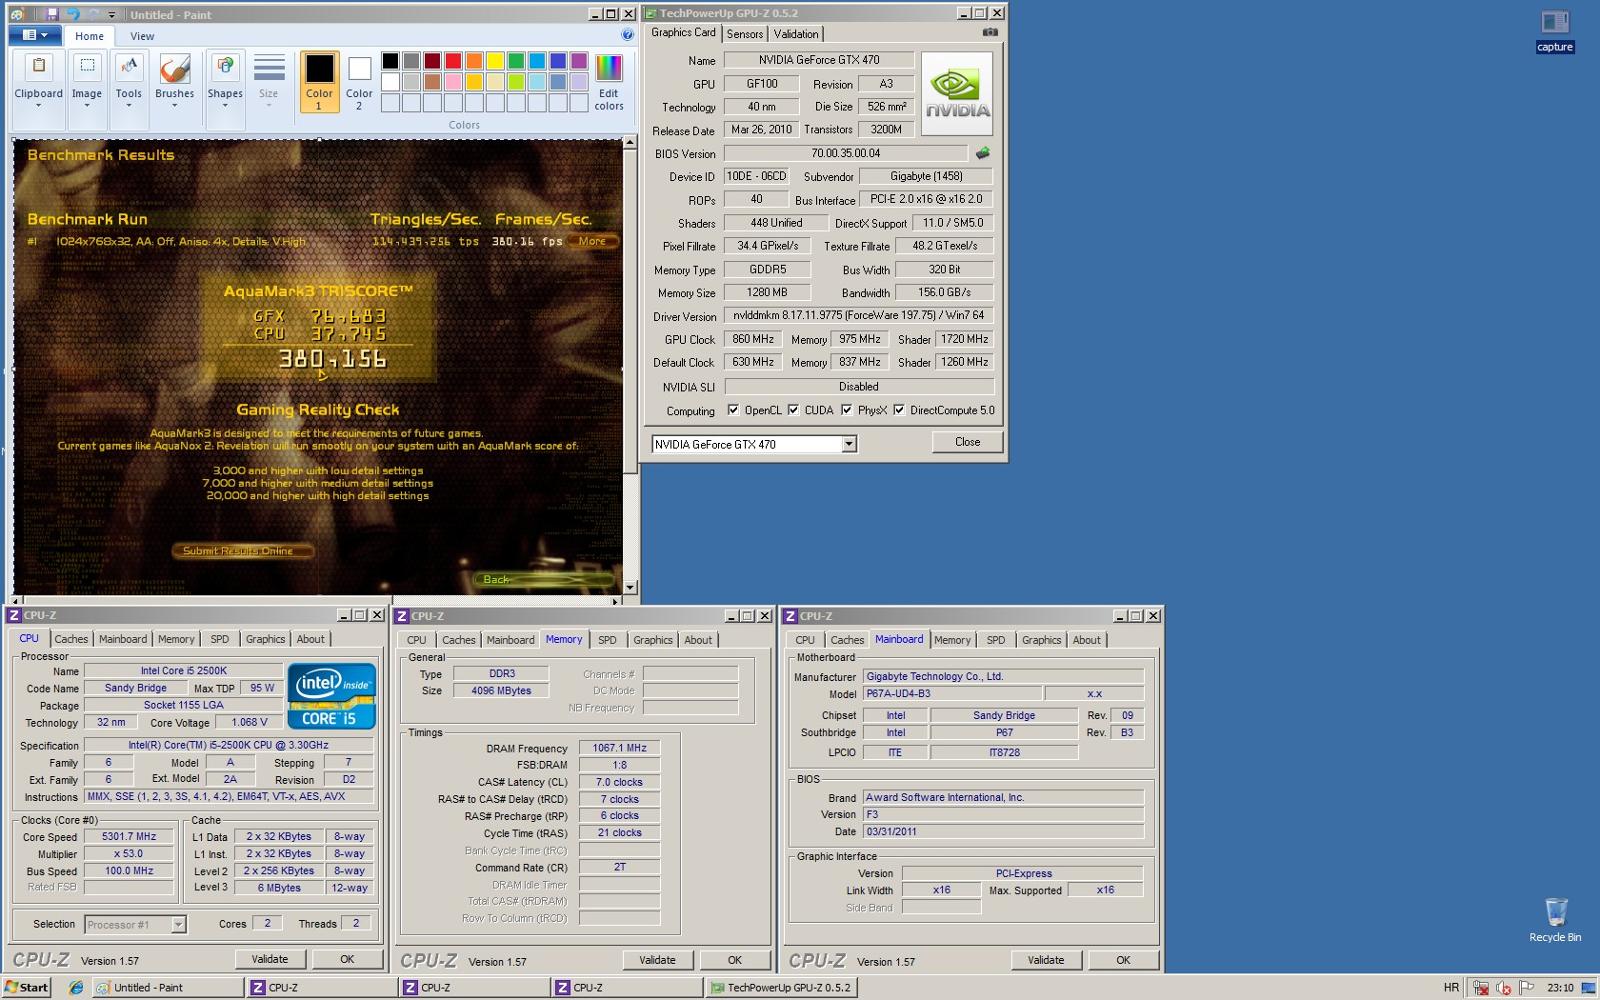Select the Recycle Bin desktop icon
This screenshot has height=1000, width=1600.
pyautogui.click(x=1555, y=920)
